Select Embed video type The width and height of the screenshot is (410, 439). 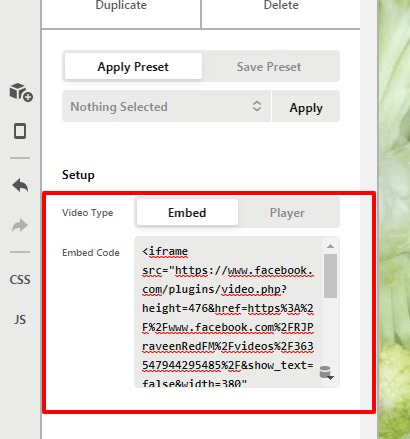(187, 212)
